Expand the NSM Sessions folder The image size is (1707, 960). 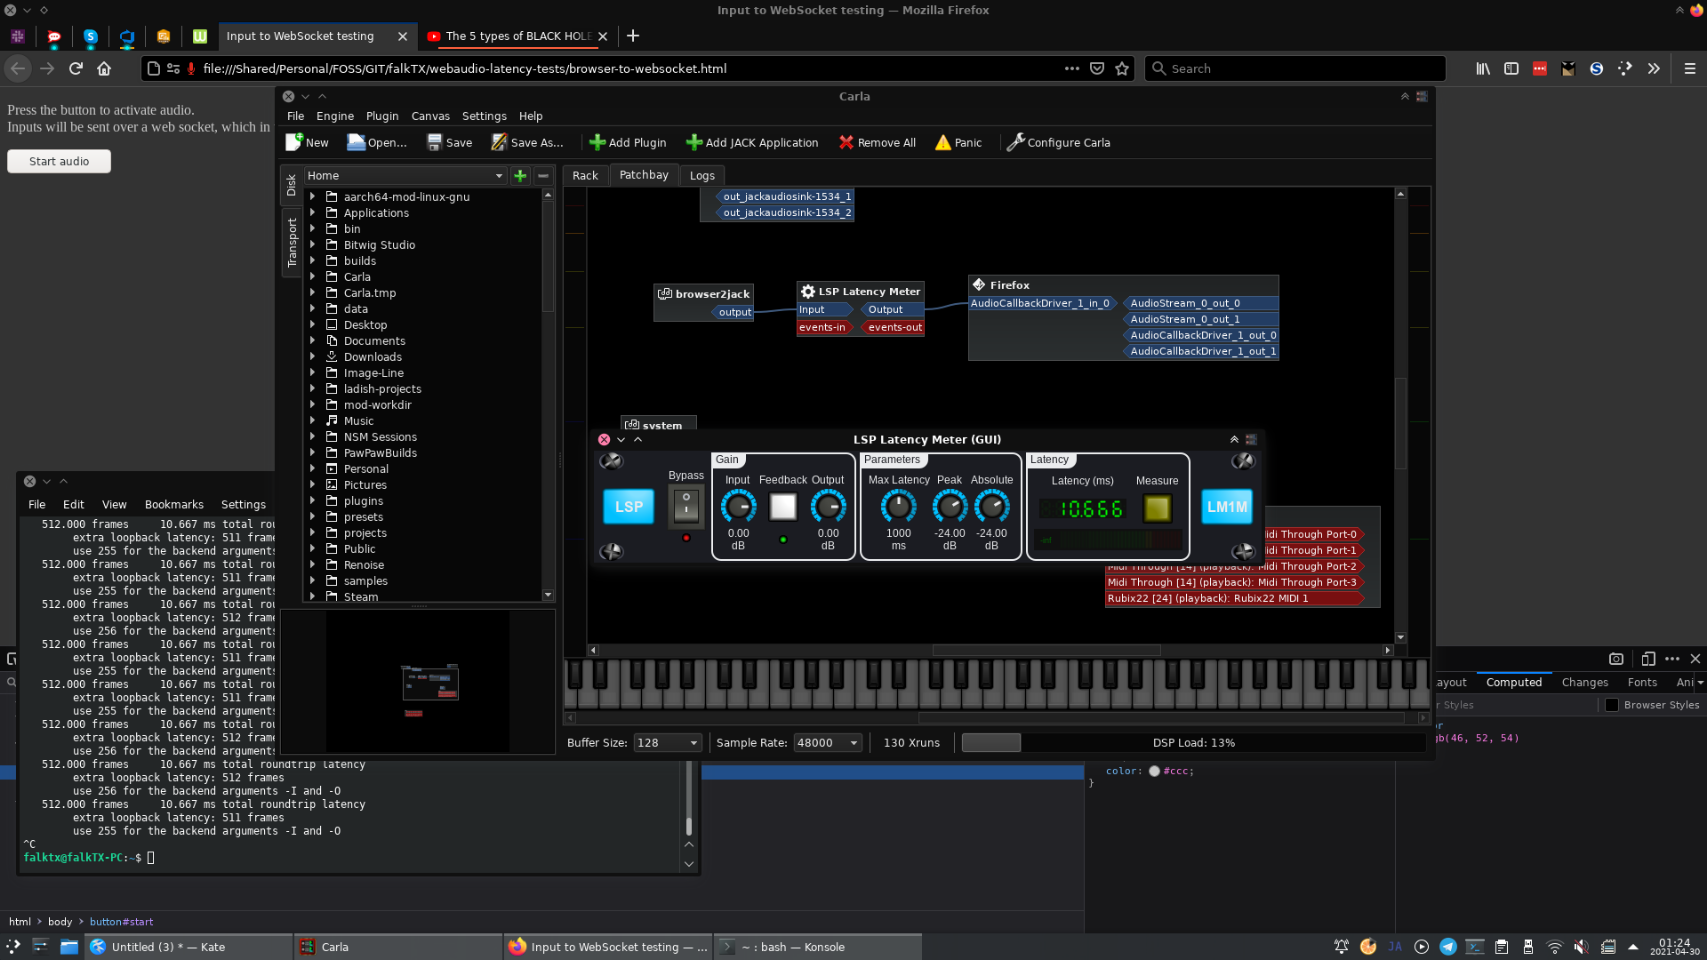point(313,436)
